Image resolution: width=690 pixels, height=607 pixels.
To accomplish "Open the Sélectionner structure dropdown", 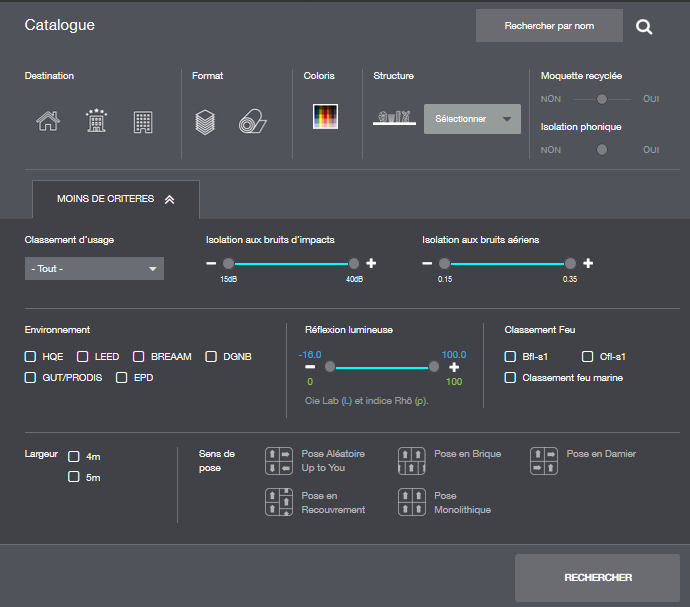I will point(472,119).
